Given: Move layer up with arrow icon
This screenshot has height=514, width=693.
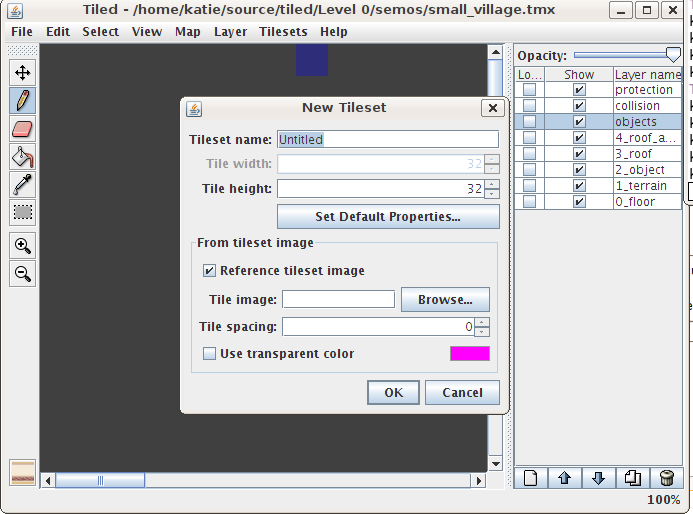Looking at the screenshot, I should [564, 478].
